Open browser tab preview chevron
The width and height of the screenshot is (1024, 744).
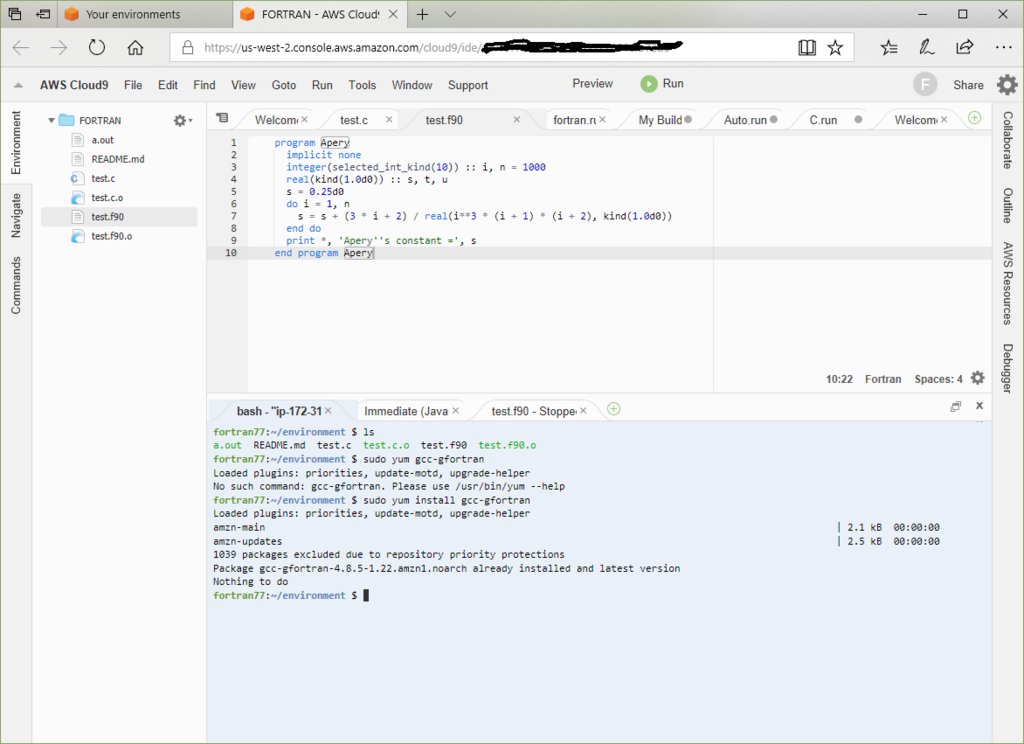pyautogui.click(x=450, y=14)
